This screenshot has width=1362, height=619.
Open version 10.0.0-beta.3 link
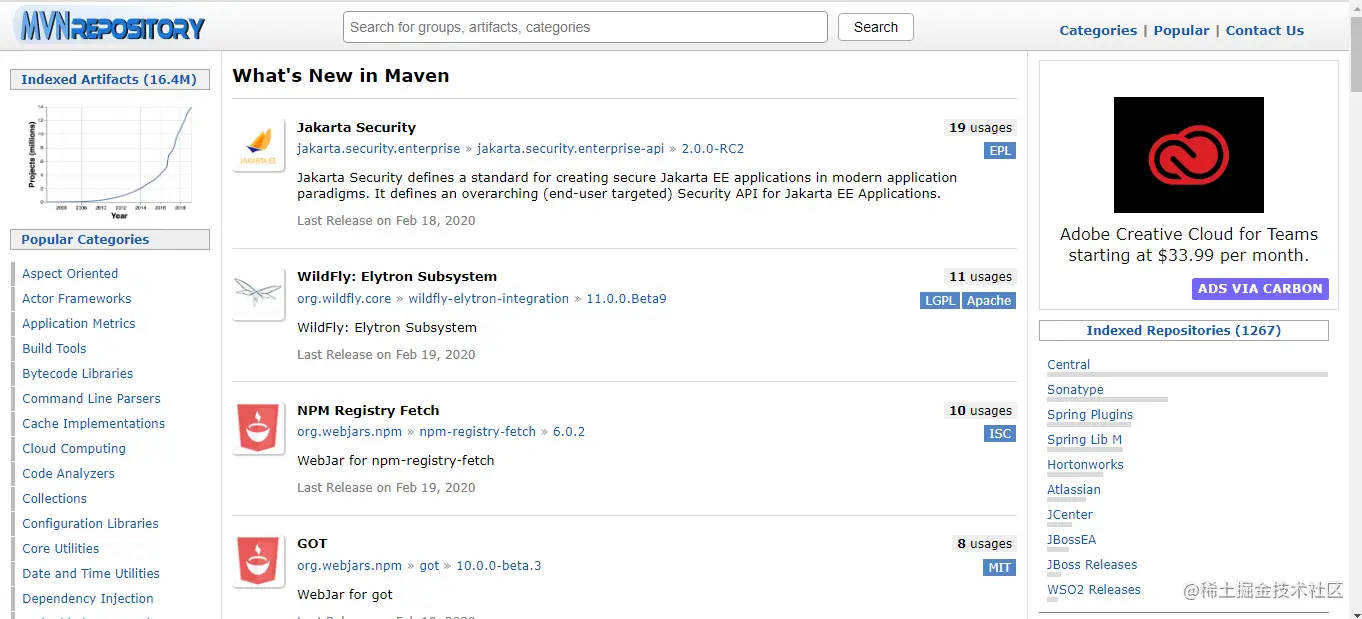(499, 565)
